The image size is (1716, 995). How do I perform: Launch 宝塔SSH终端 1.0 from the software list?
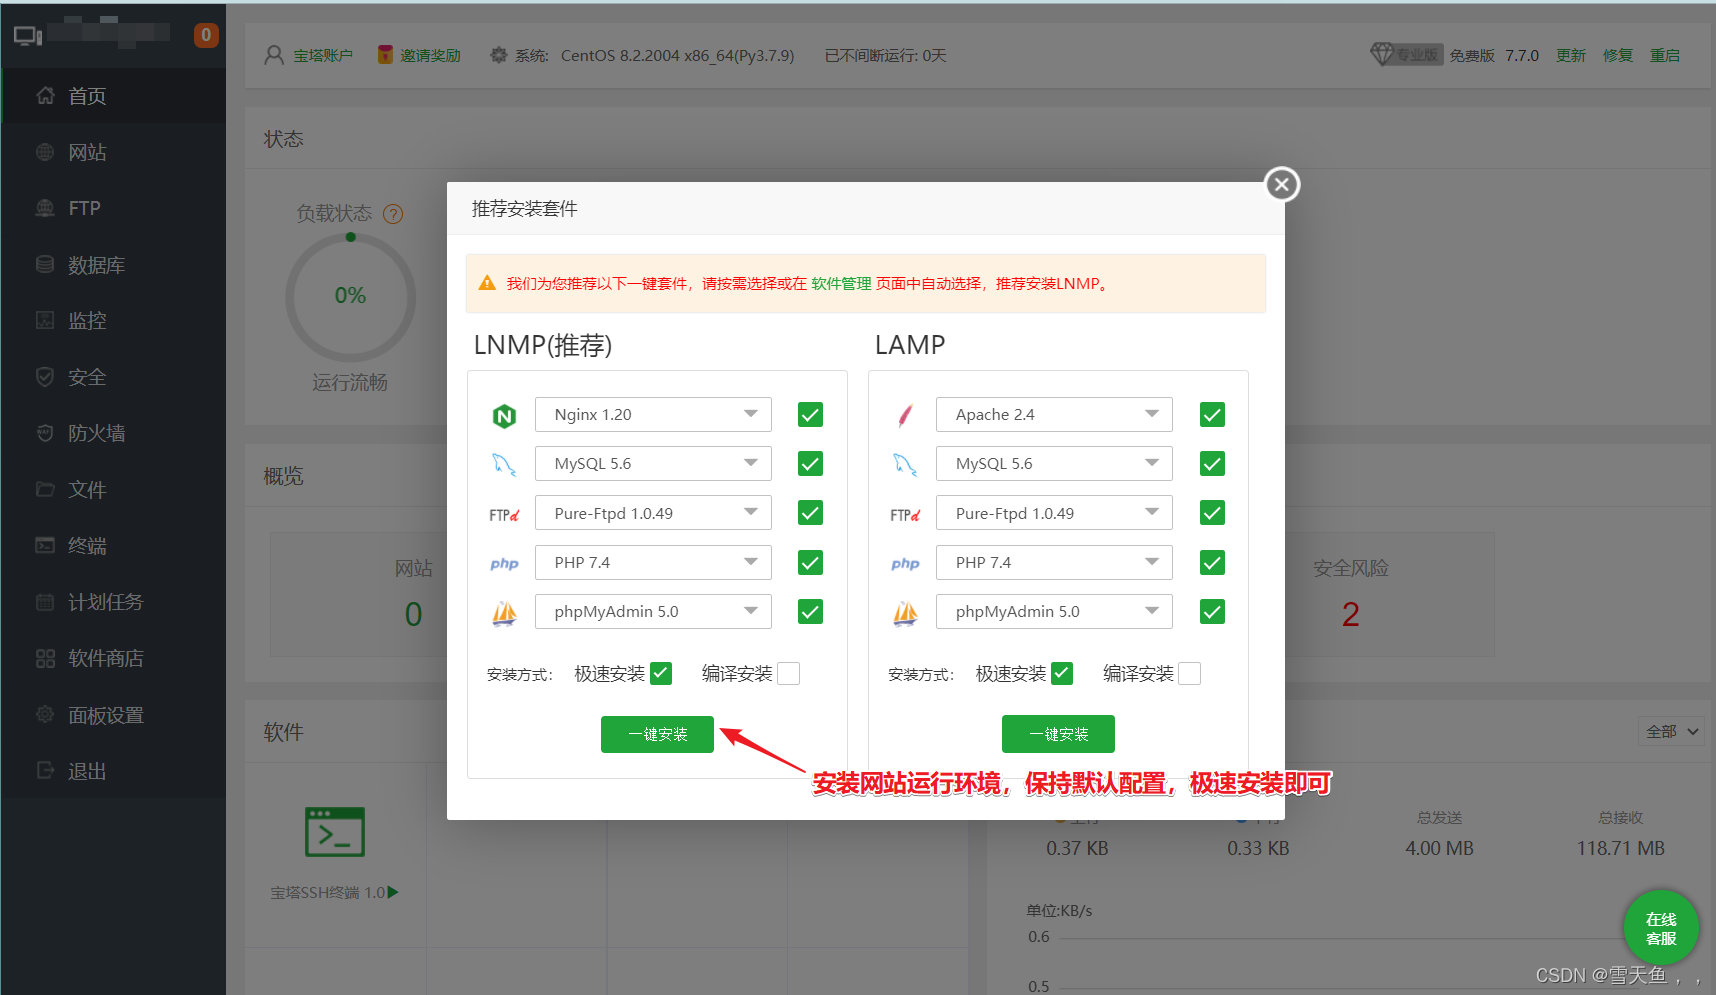(334, 832)
